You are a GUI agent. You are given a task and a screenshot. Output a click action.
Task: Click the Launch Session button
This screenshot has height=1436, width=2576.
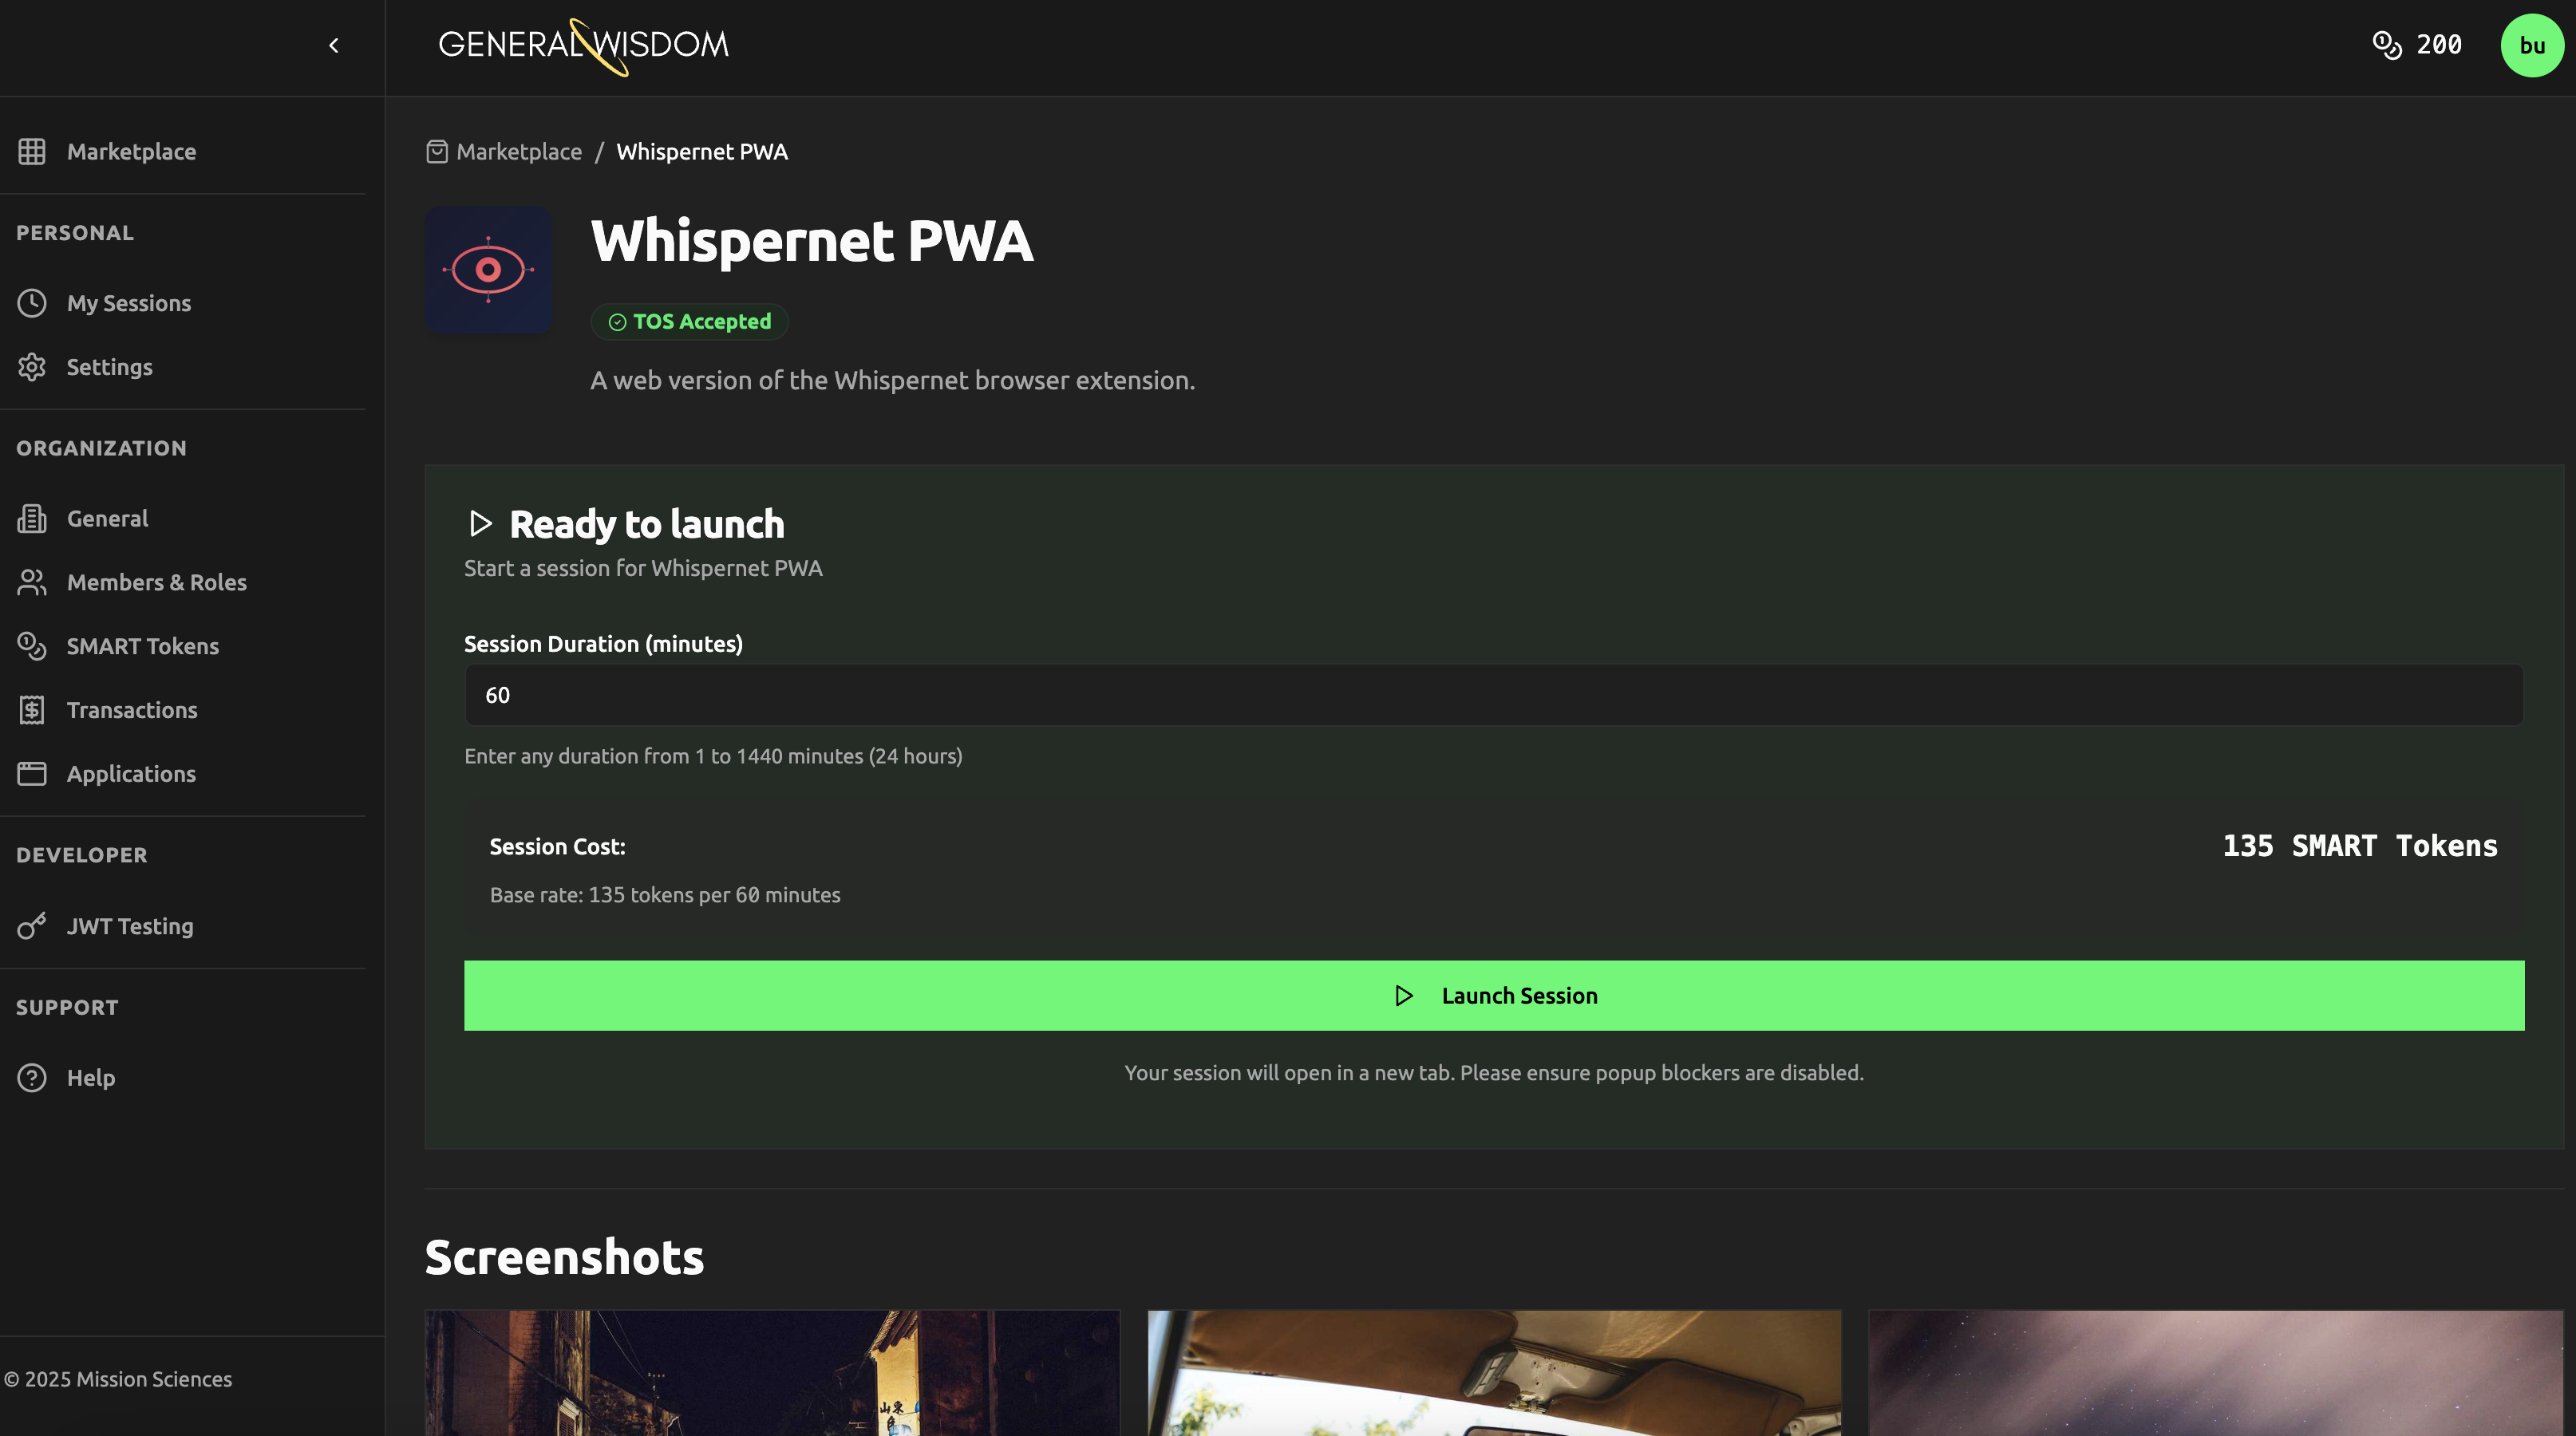pos(1494,996)
